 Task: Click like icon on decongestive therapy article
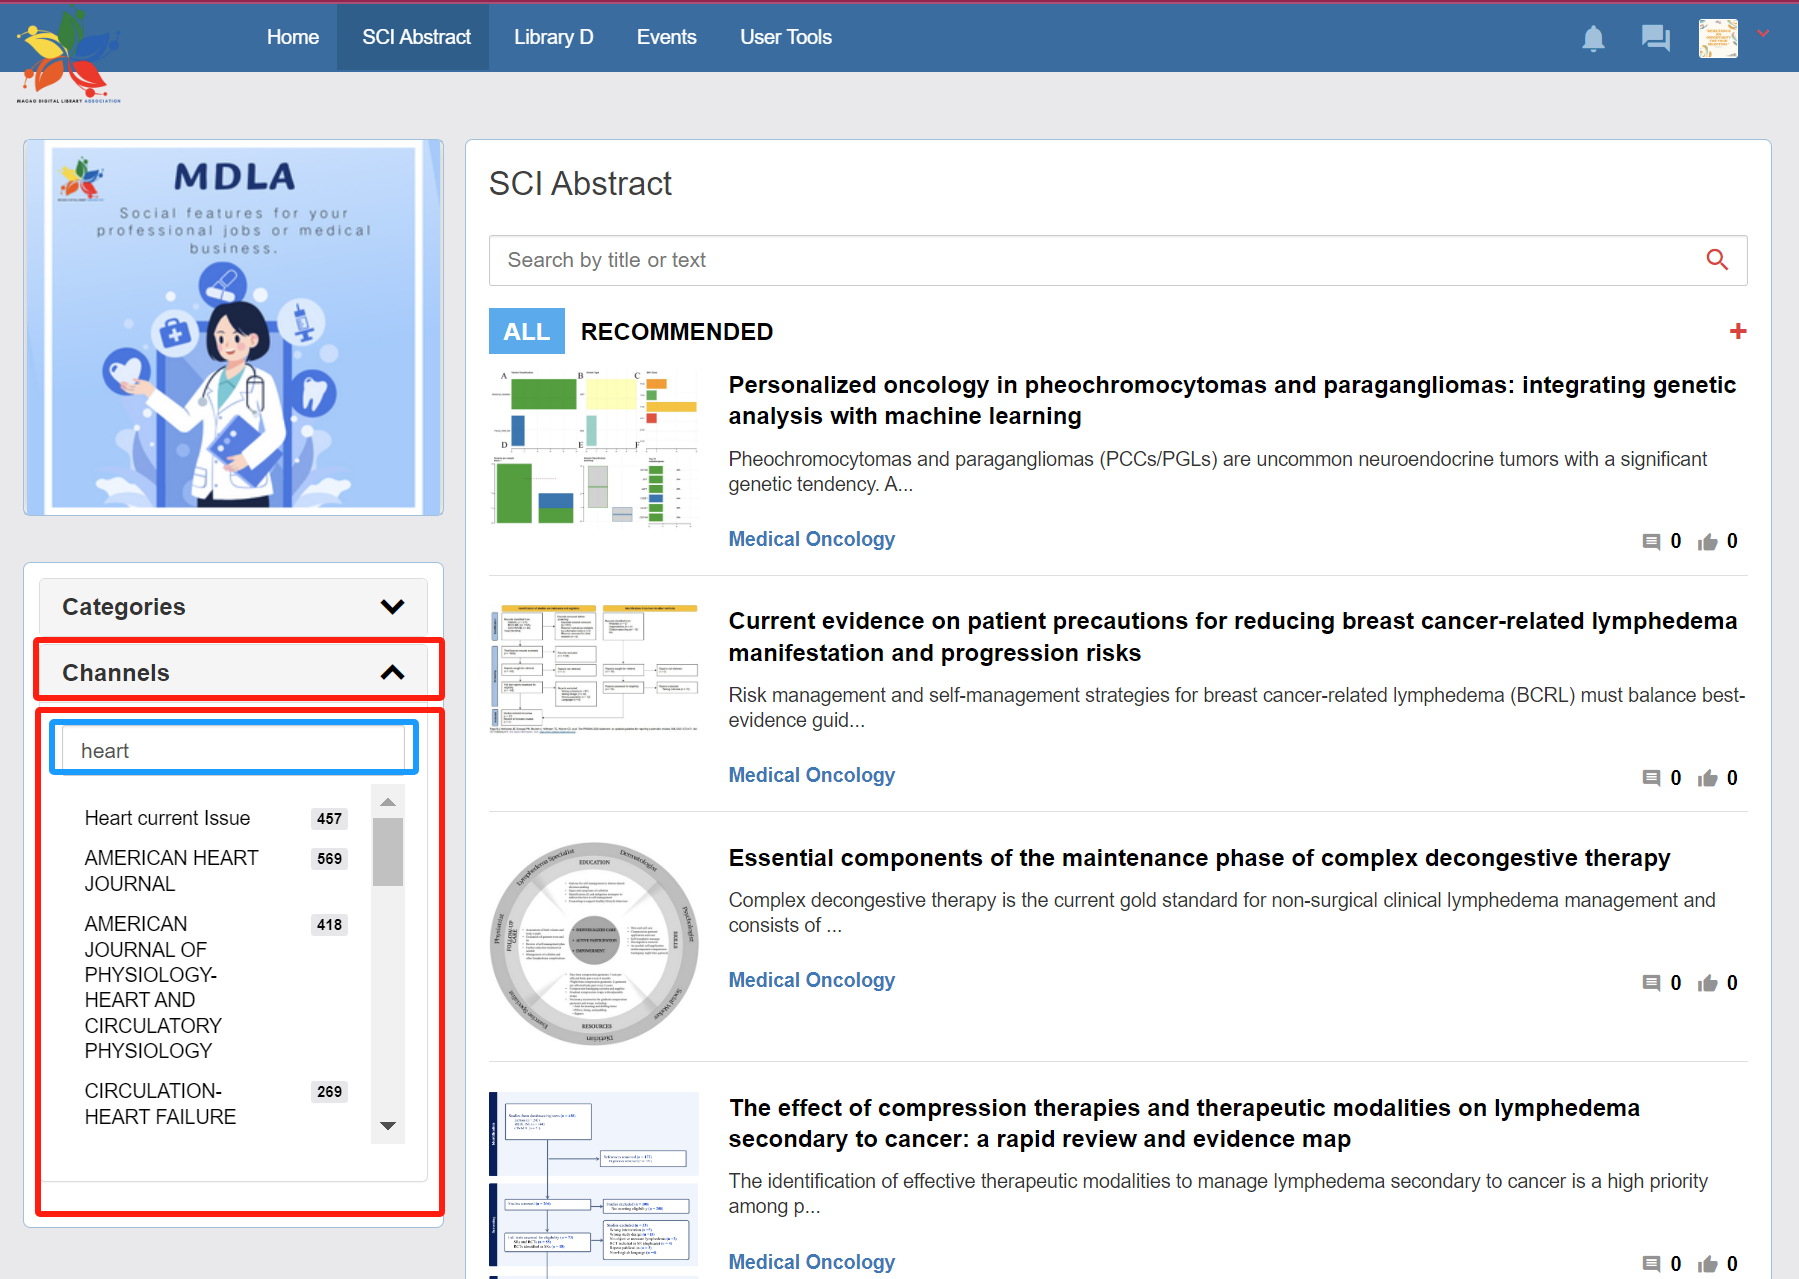pyautogui.click(x=1707, y=984)
